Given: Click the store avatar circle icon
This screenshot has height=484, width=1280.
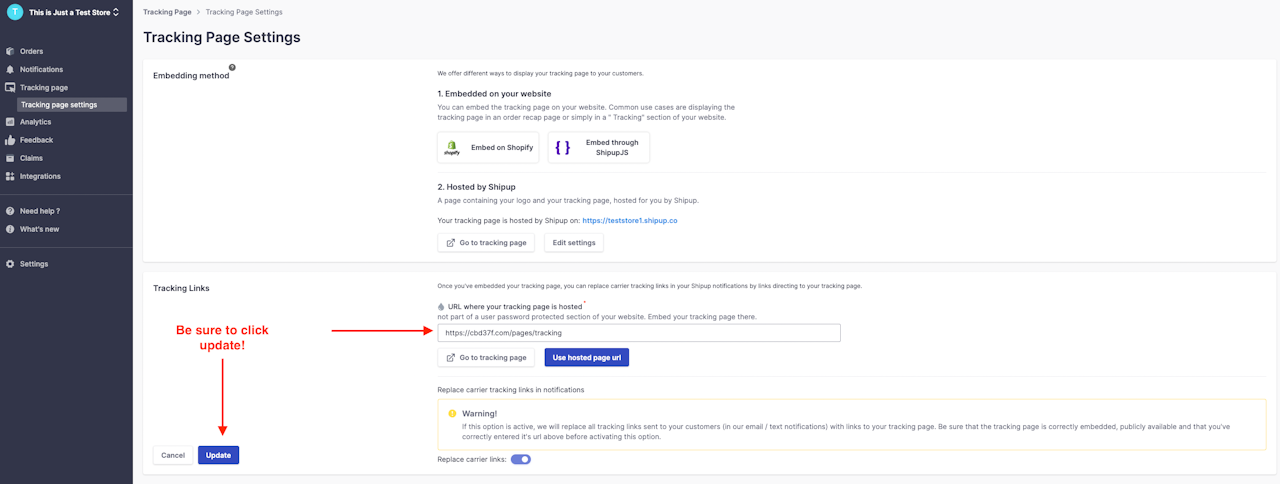Looking at the screenshot, I should coord(14,12).
